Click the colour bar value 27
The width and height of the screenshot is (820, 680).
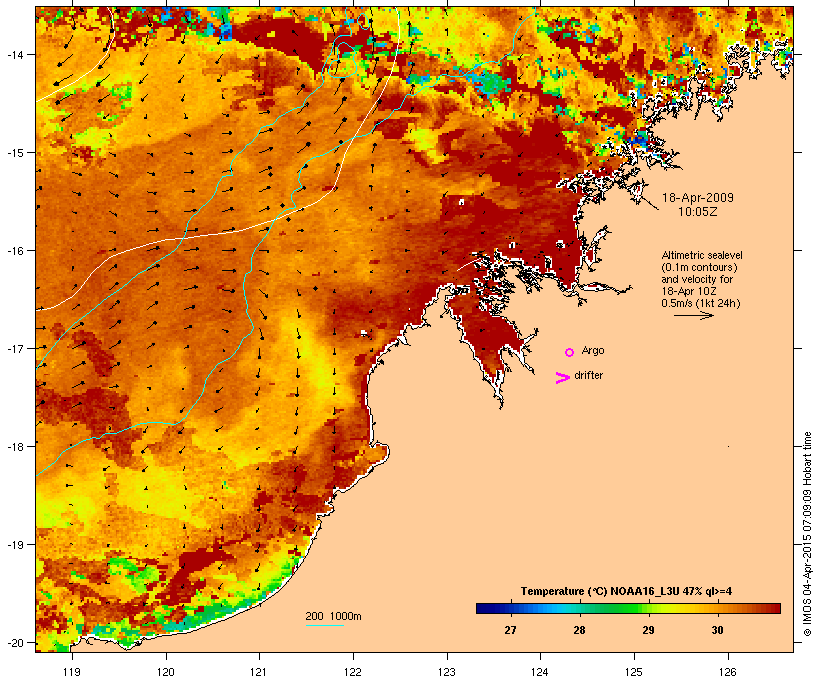point(510,630)
